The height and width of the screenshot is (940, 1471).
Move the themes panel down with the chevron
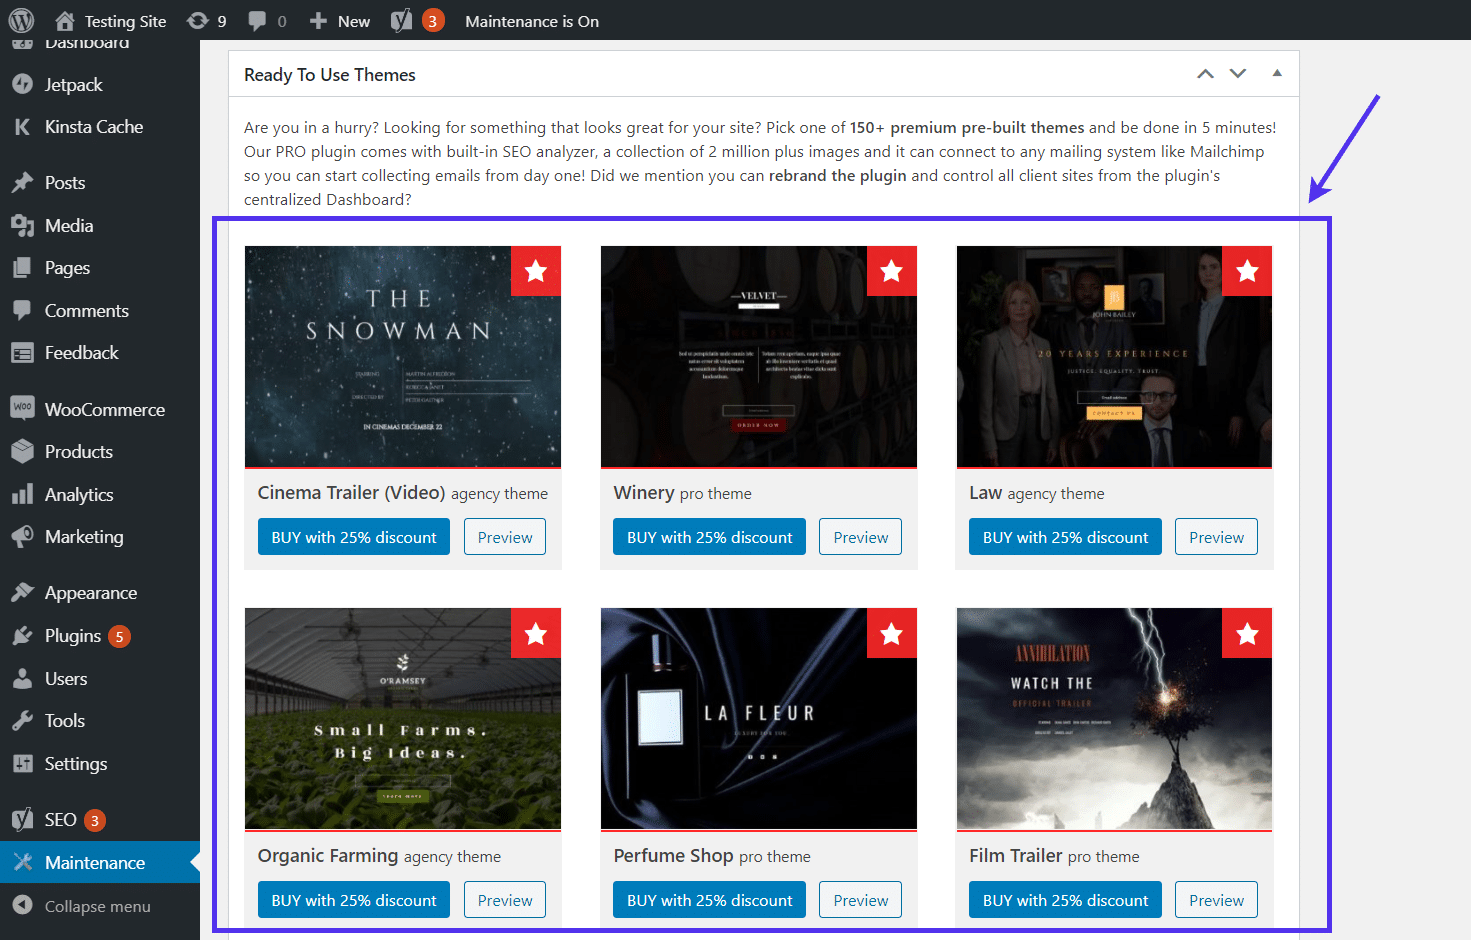point(1238,73)
